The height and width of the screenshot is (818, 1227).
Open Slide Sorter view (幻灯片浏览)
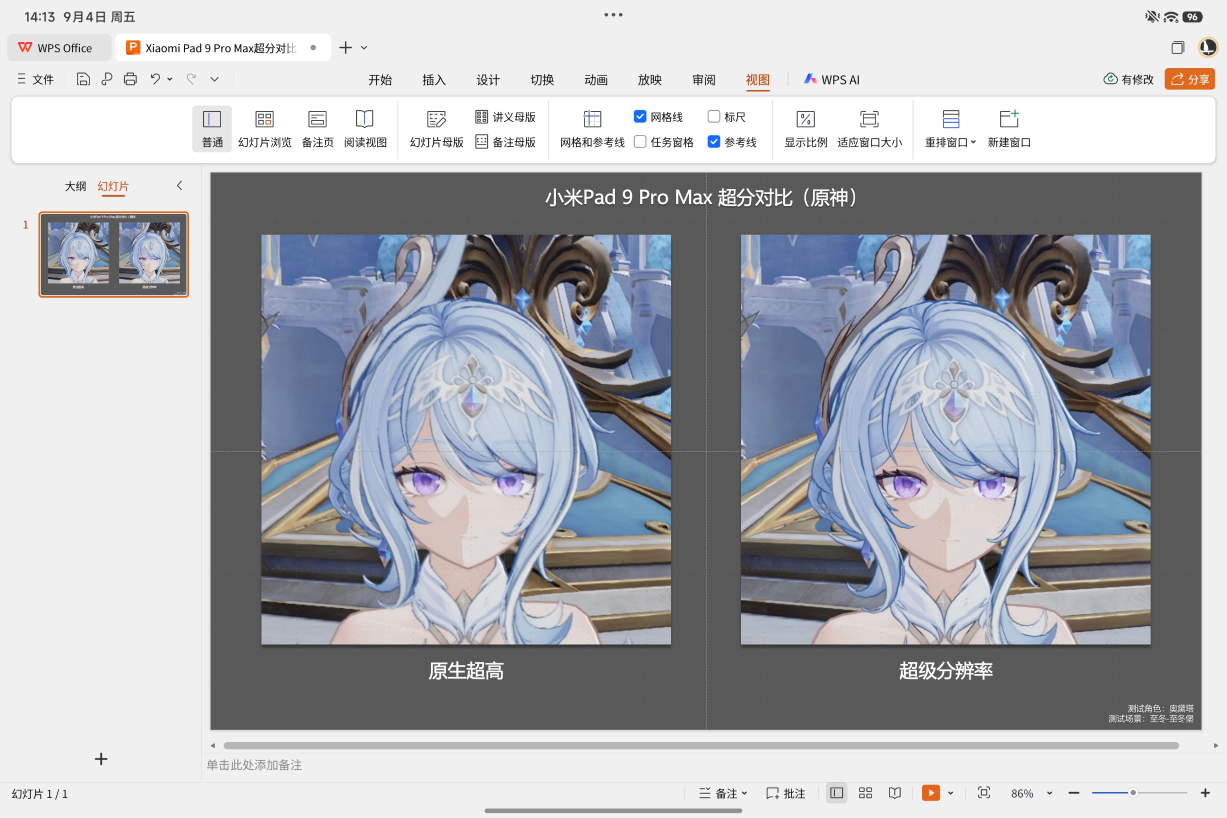pos(264,129)
